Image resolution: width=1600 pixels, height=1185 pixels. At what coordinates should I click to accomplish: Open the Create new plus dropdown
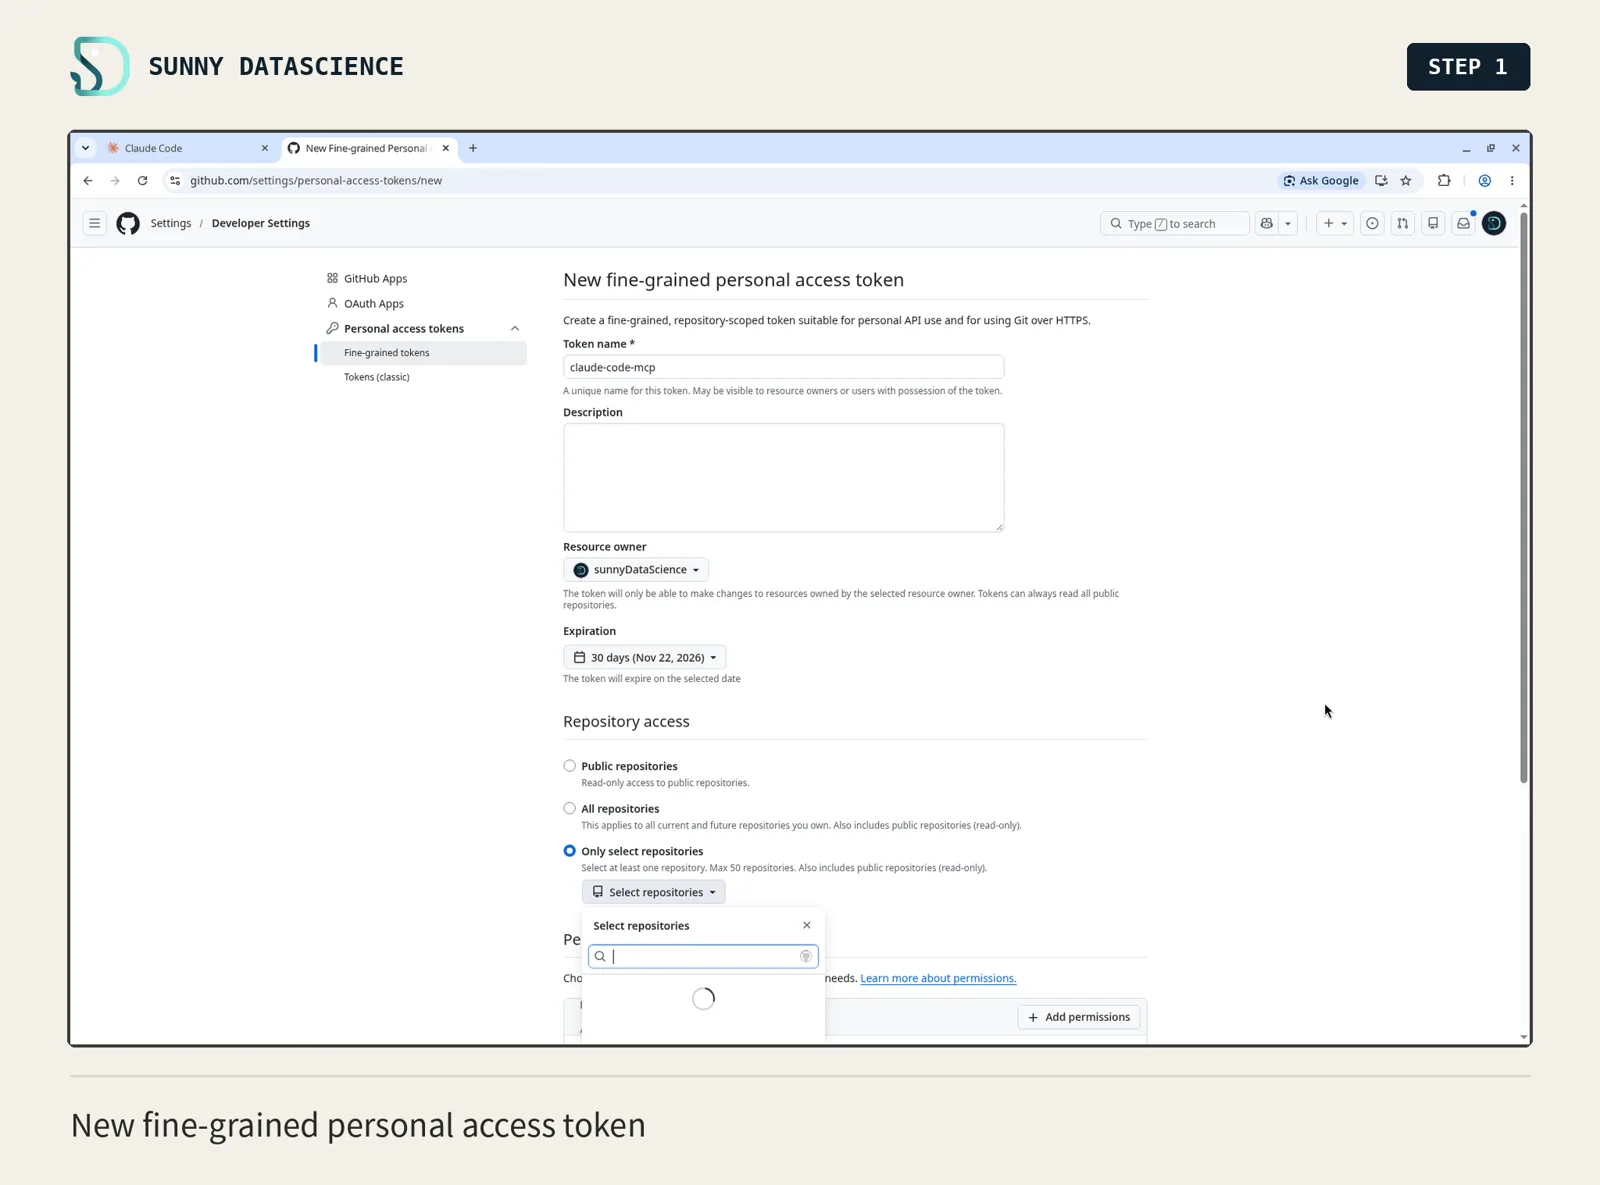[x=1335, y=223]
